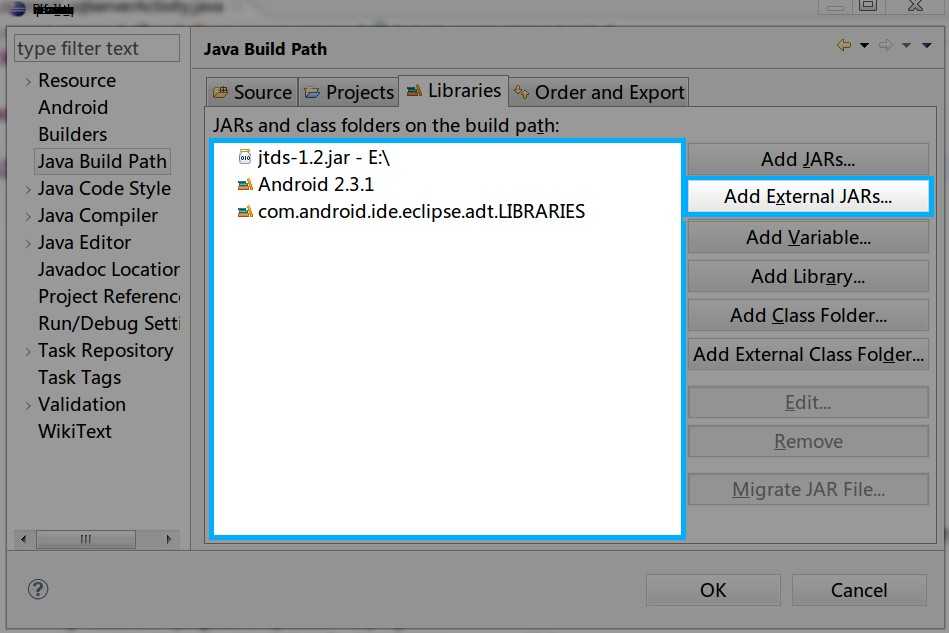Viewport: 949px width, 633px height.
Task: Click the Migrate JAR File... button
Action: click(808, 489)
